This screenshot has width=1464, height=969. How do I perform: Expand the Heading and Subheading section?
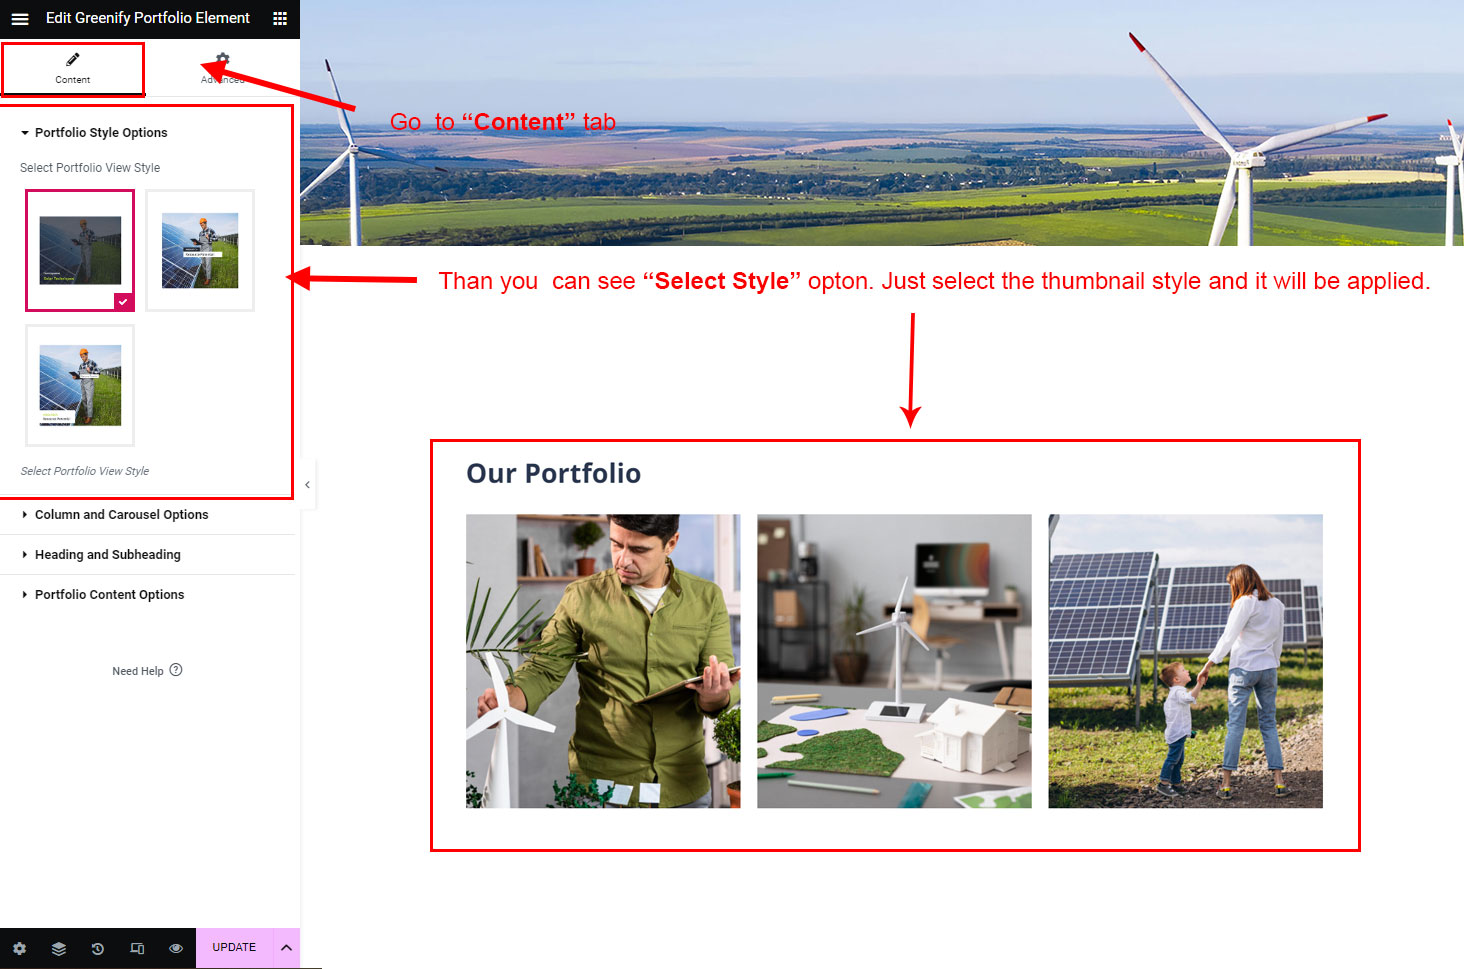[107, 555]
